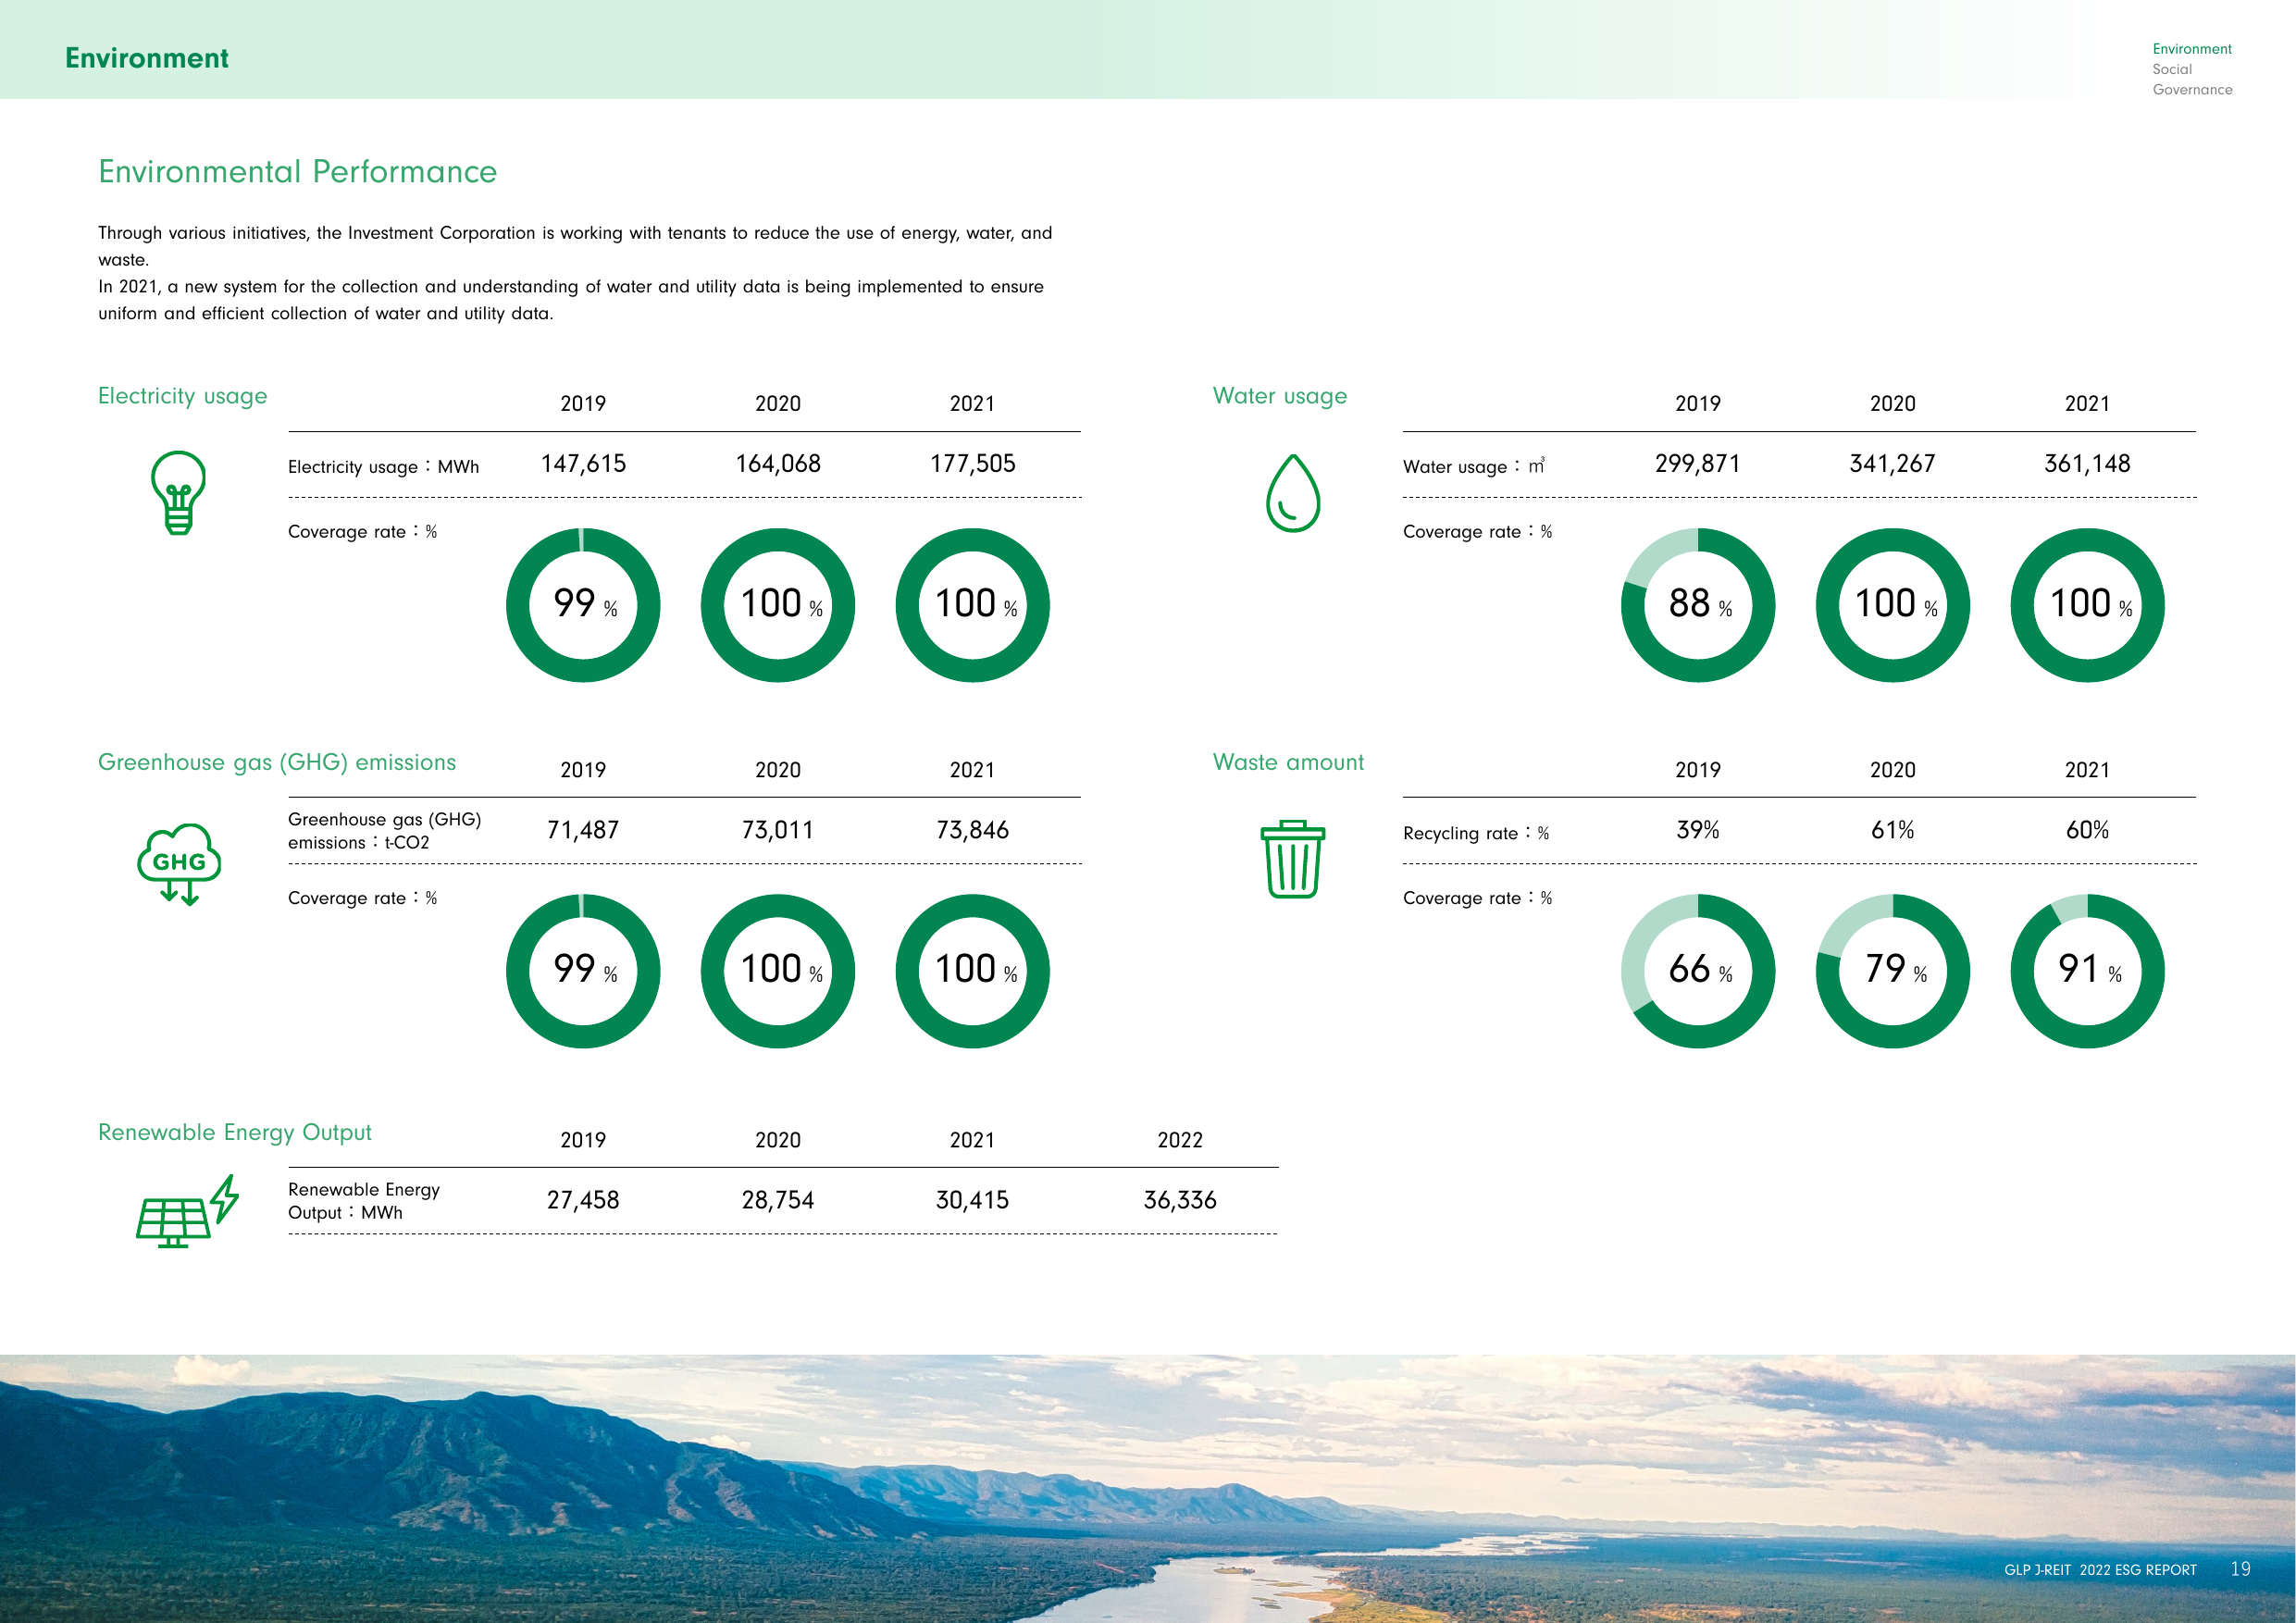
Task: Click the 39% recycling rate value
Action: [1698, 830]
